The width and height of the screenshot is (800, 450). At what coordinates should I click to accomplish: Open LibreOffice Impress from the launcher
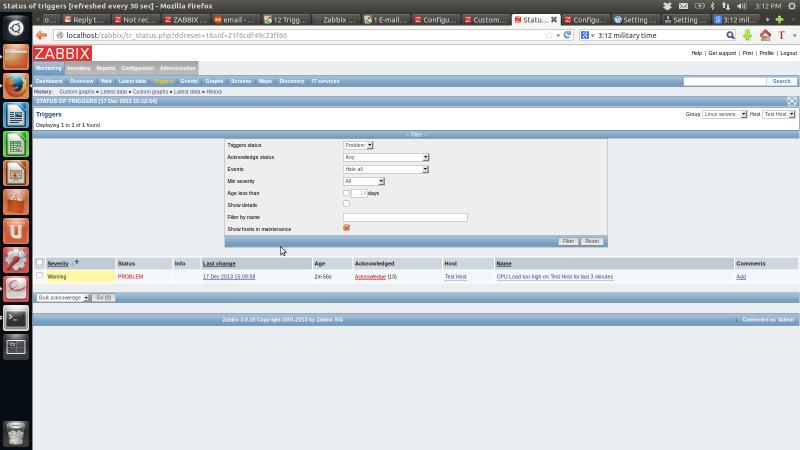[x=16, y=173]
